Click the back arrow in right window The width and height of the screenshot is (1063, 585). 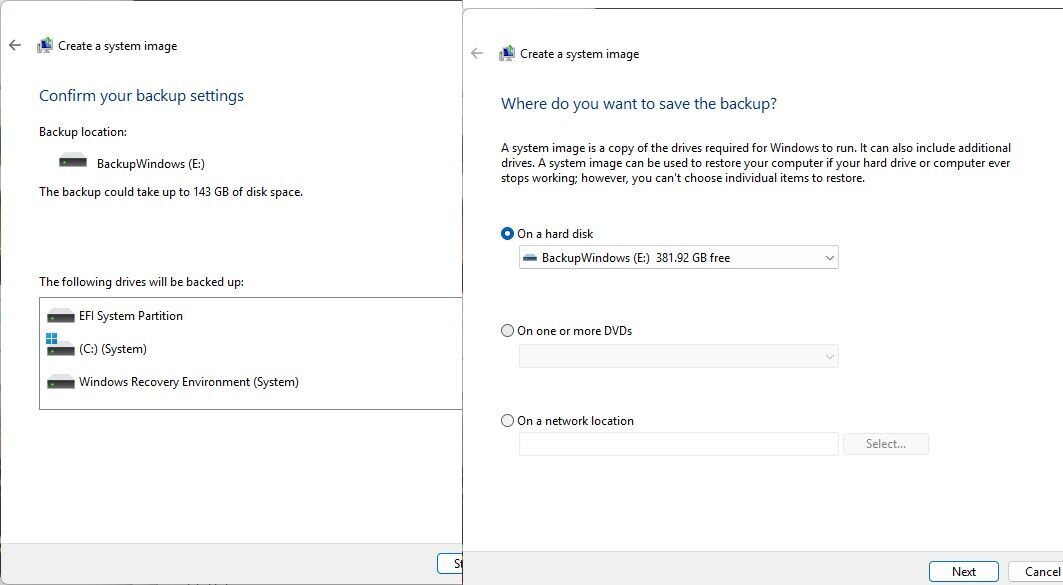[477, 54]
